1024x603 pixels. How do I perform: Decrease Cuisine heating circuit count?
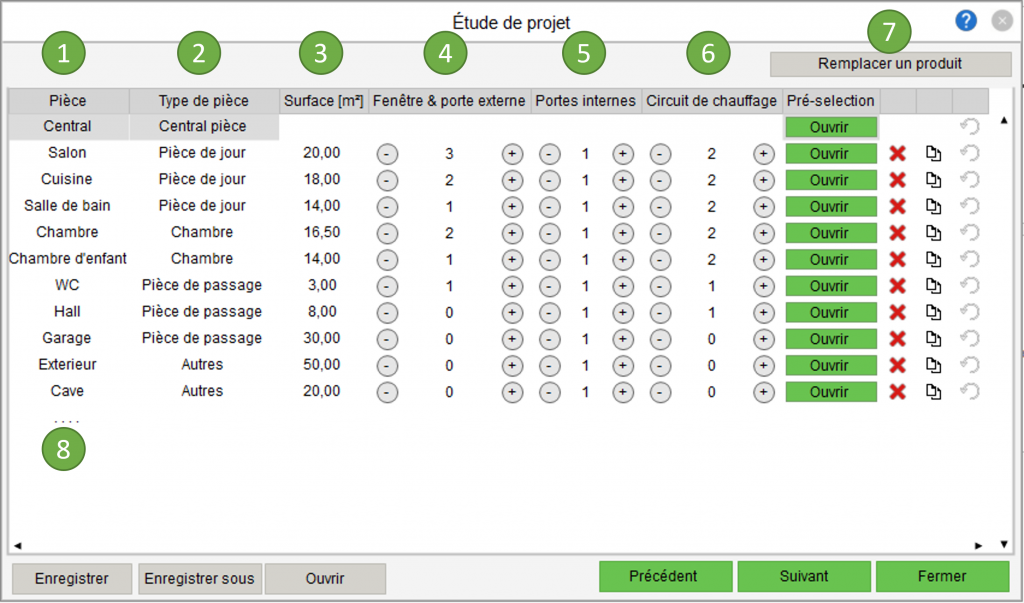click(x=660, y=180)
